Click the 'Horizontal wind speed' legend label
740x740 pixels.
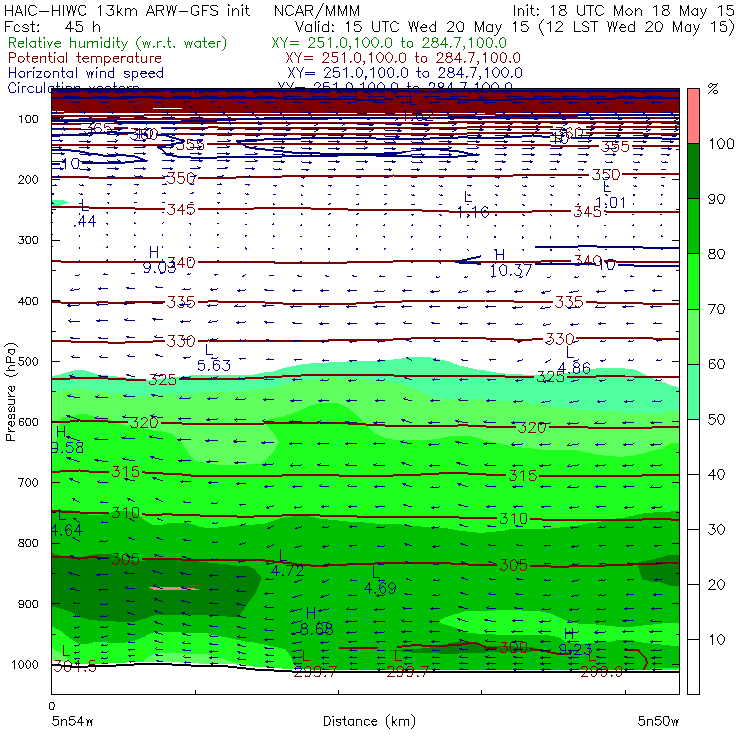click(x=86, y=73)
